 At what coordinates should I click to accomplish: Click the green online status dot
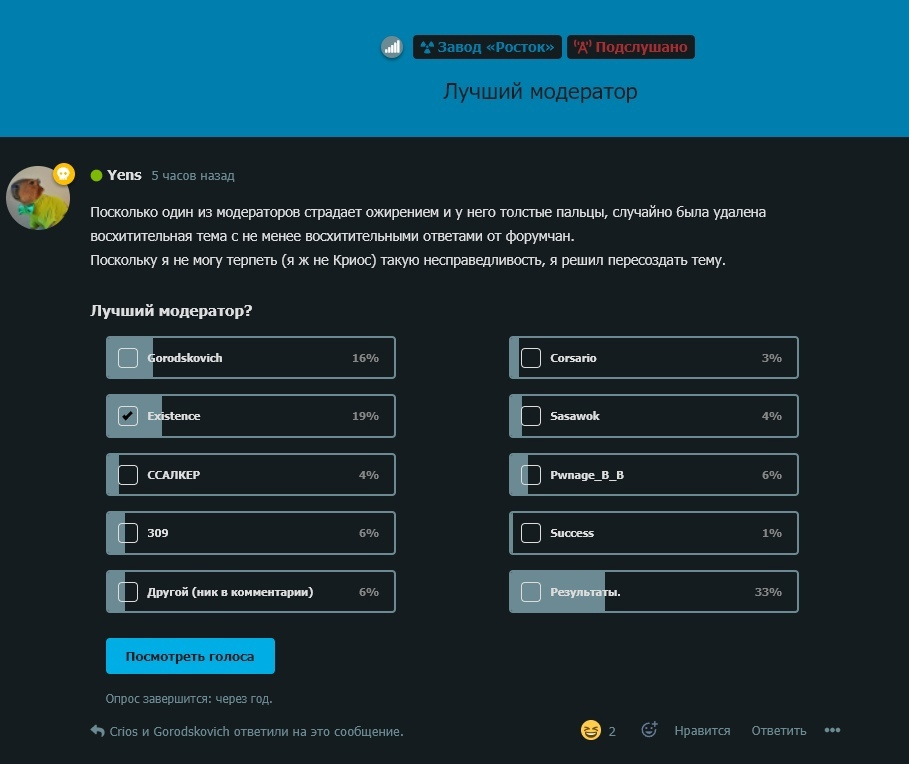[97, 176]
